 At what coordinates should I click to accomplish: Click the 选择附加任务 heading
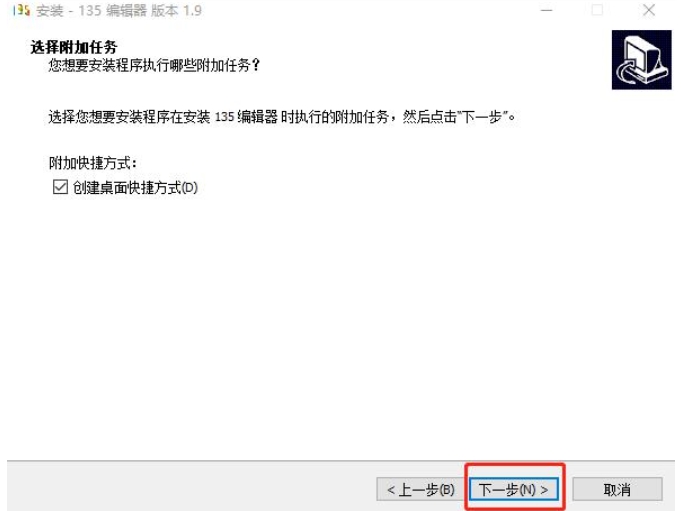pos(74,47)
